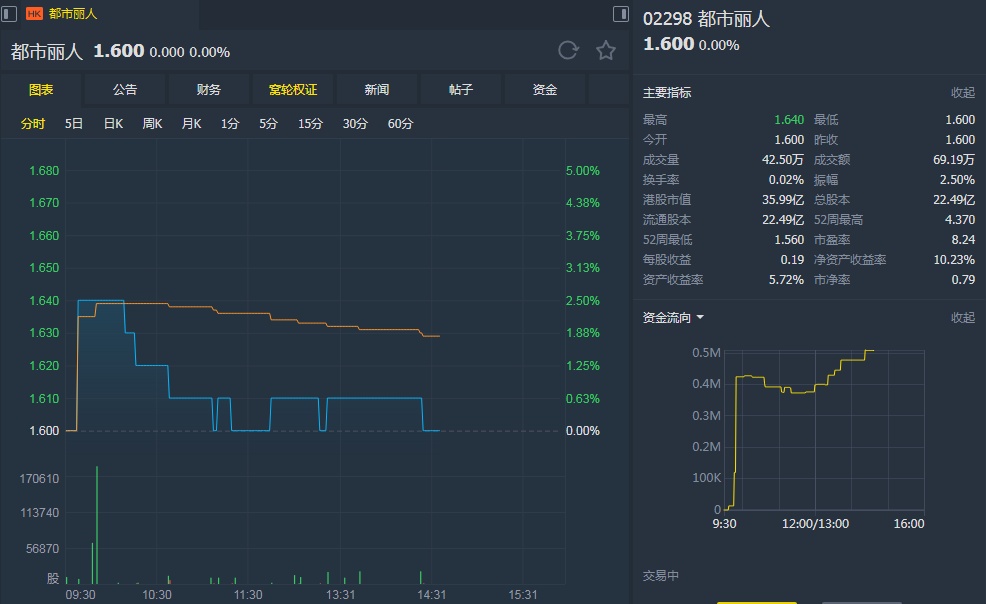Select the 30分 interval
986x604 pixels.
coord(355,124)
